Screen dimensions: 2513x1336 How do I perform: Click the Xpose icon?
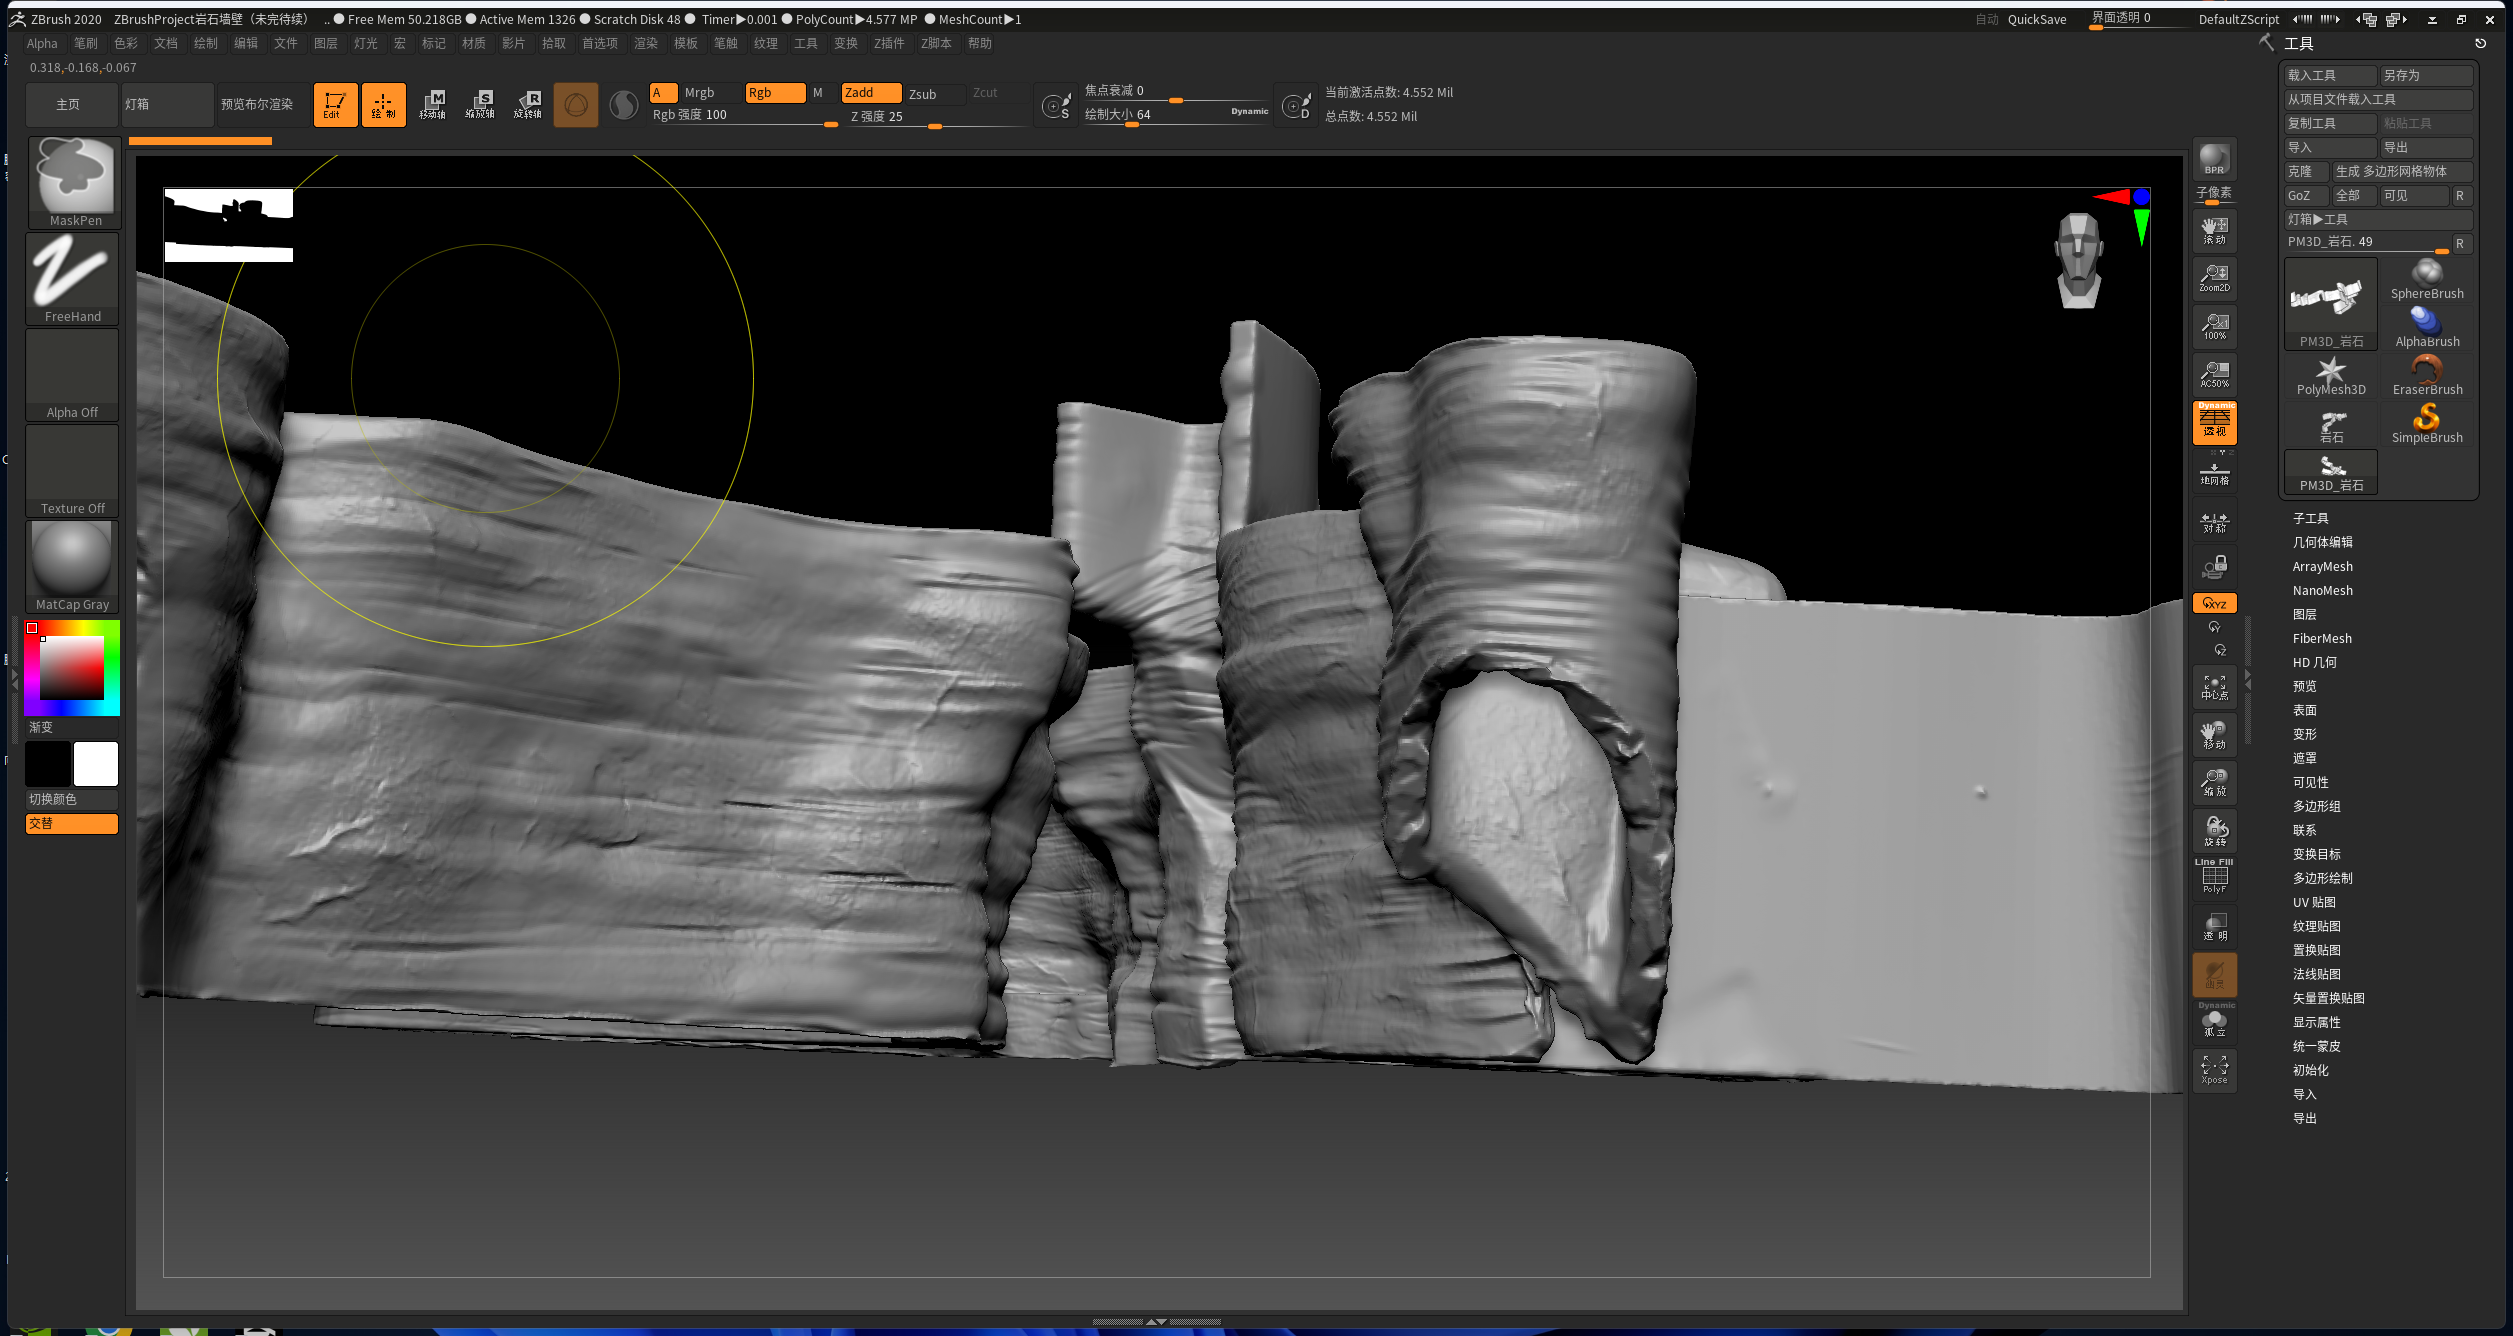coord(2214,1069)
